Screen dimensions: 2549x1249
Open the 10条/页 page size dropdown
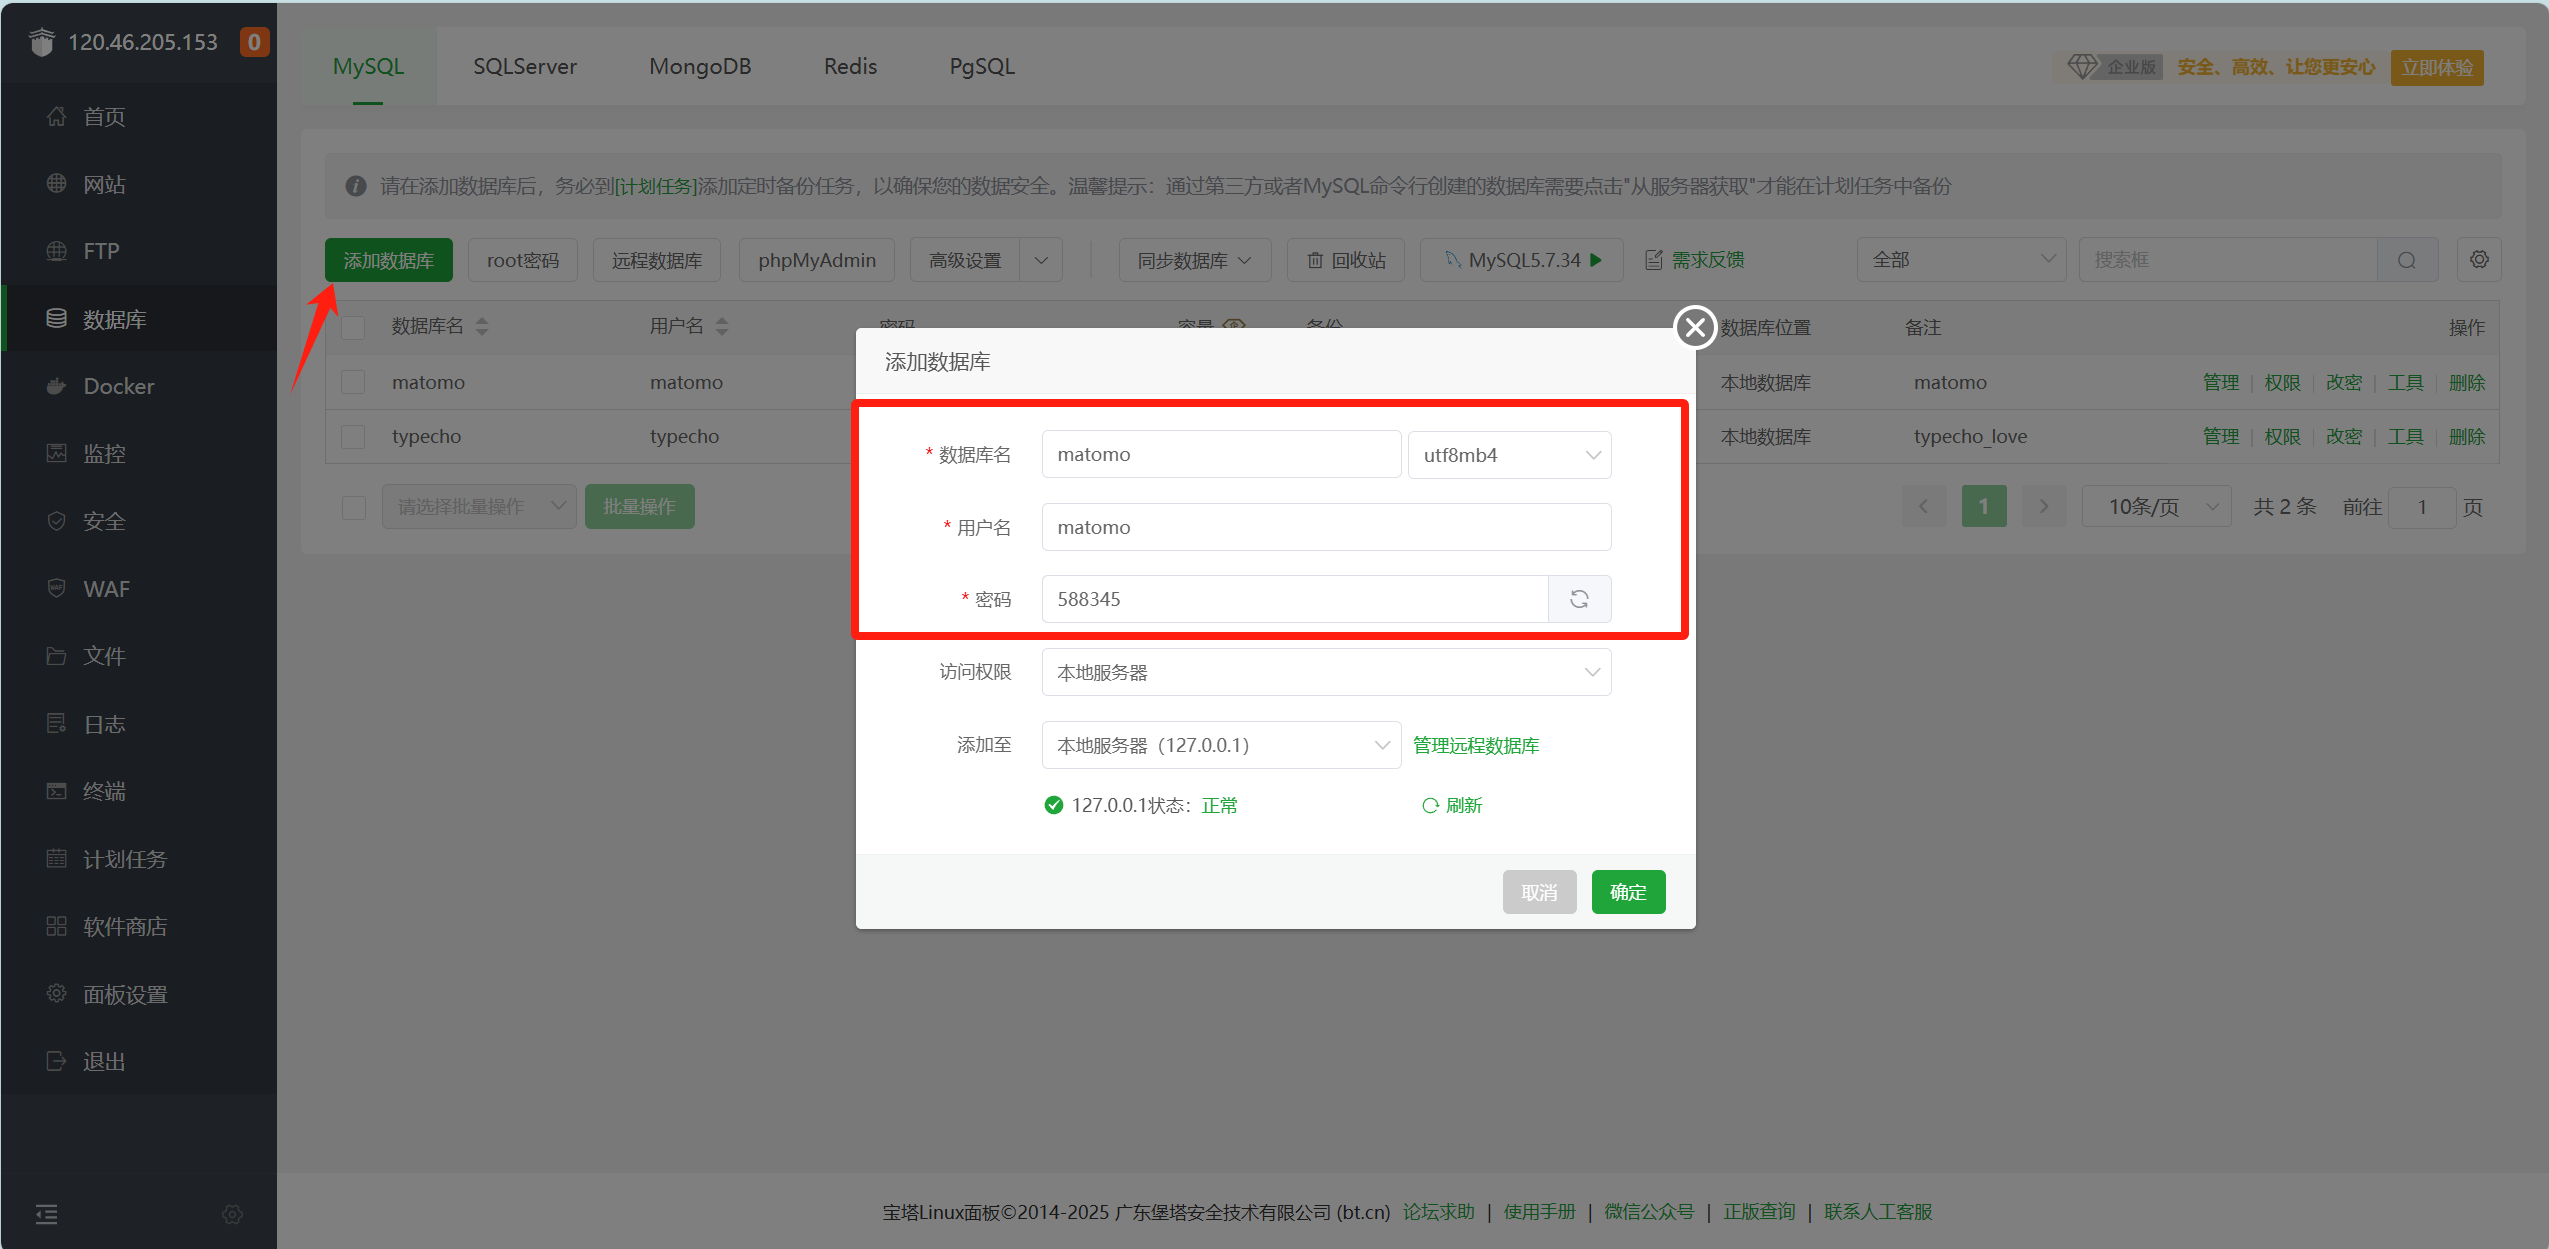[x=2156, y=507]
